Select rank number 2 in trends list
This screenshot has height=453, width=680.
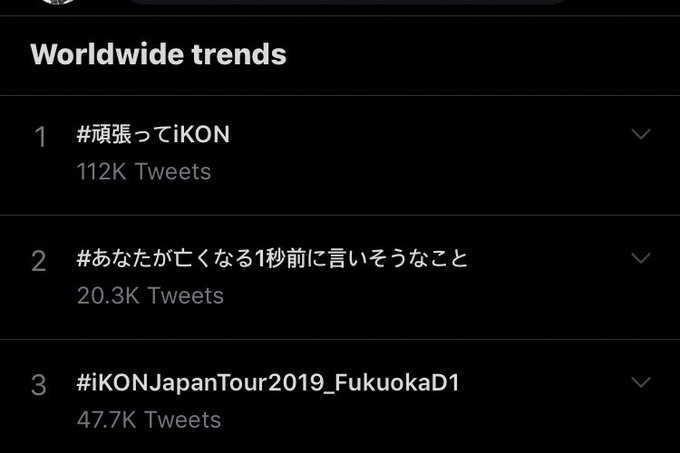click(x=39, y=262)
